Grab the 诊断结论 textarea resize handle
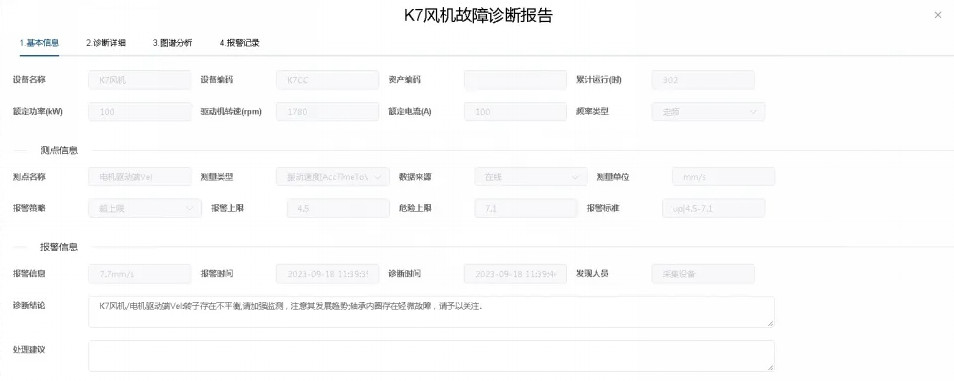 [770, 324]
